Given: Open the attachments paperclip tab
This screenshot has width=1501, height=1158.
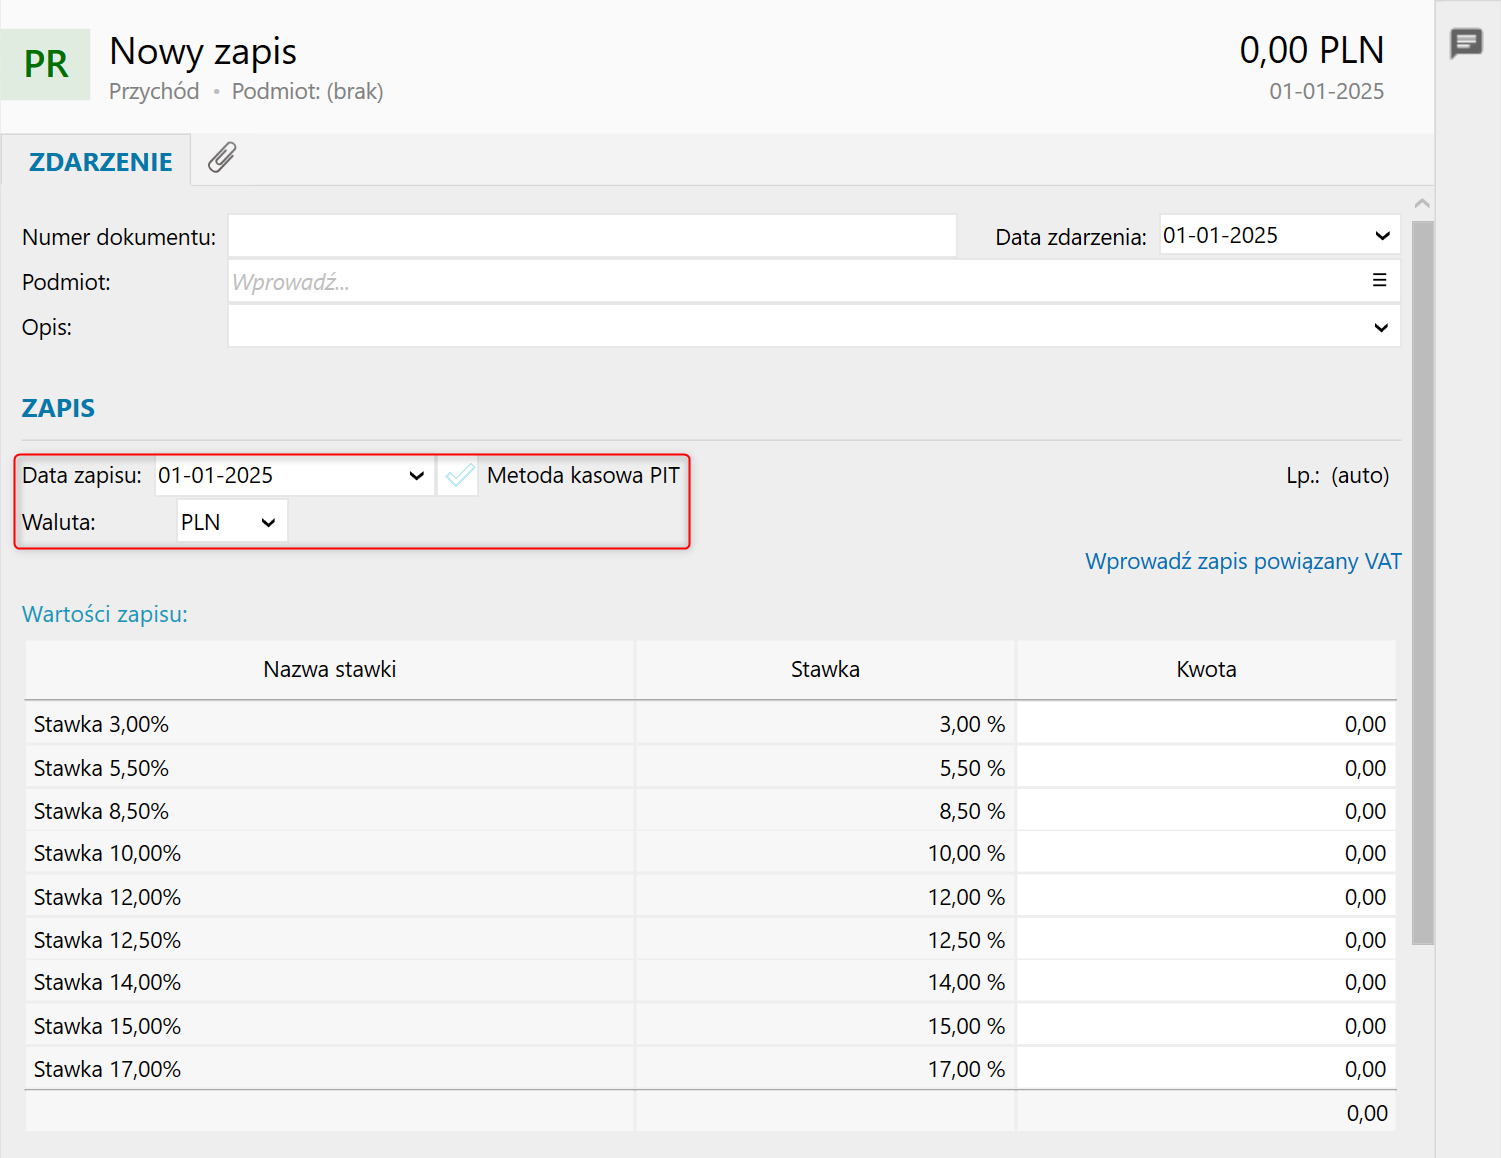Looking at the screenshot, I should (x=221, y=159).
